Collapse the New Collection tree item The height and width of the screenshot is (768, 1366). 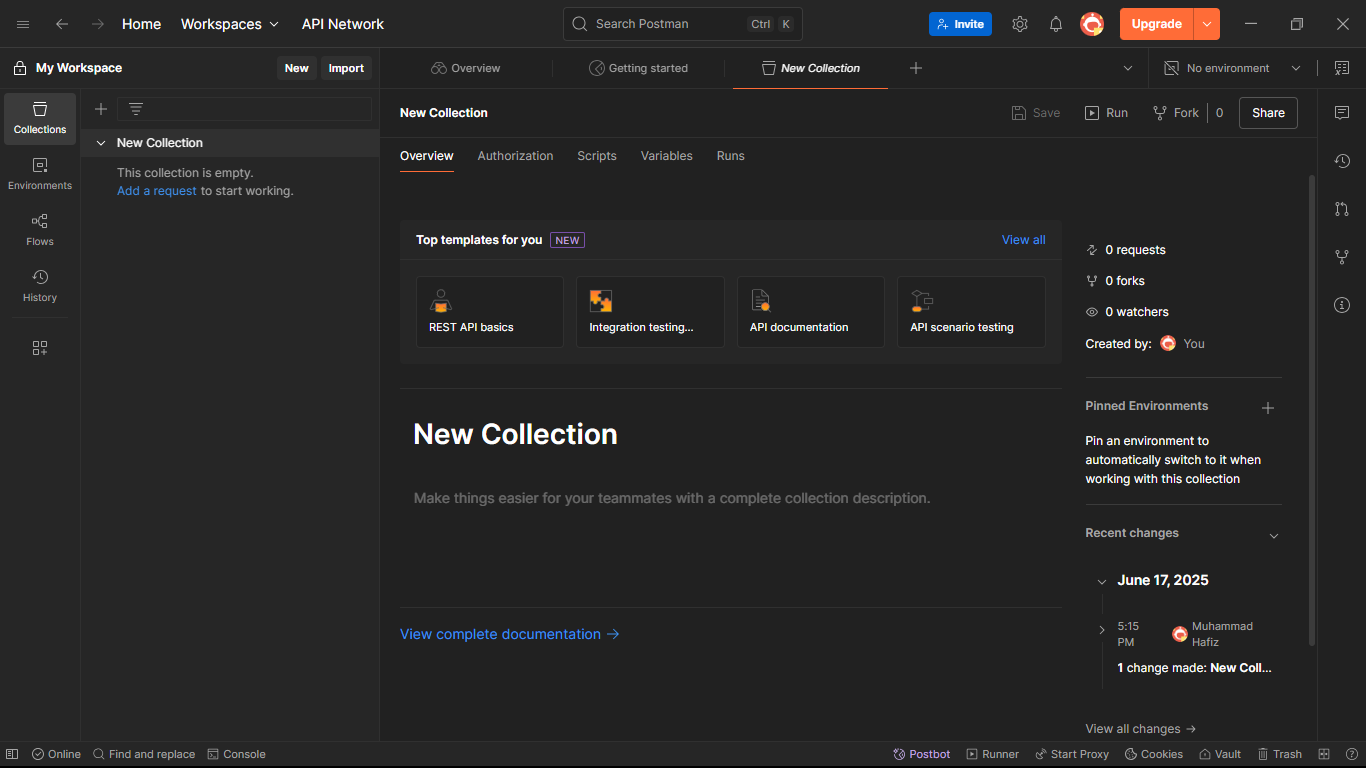click(101, 143)
